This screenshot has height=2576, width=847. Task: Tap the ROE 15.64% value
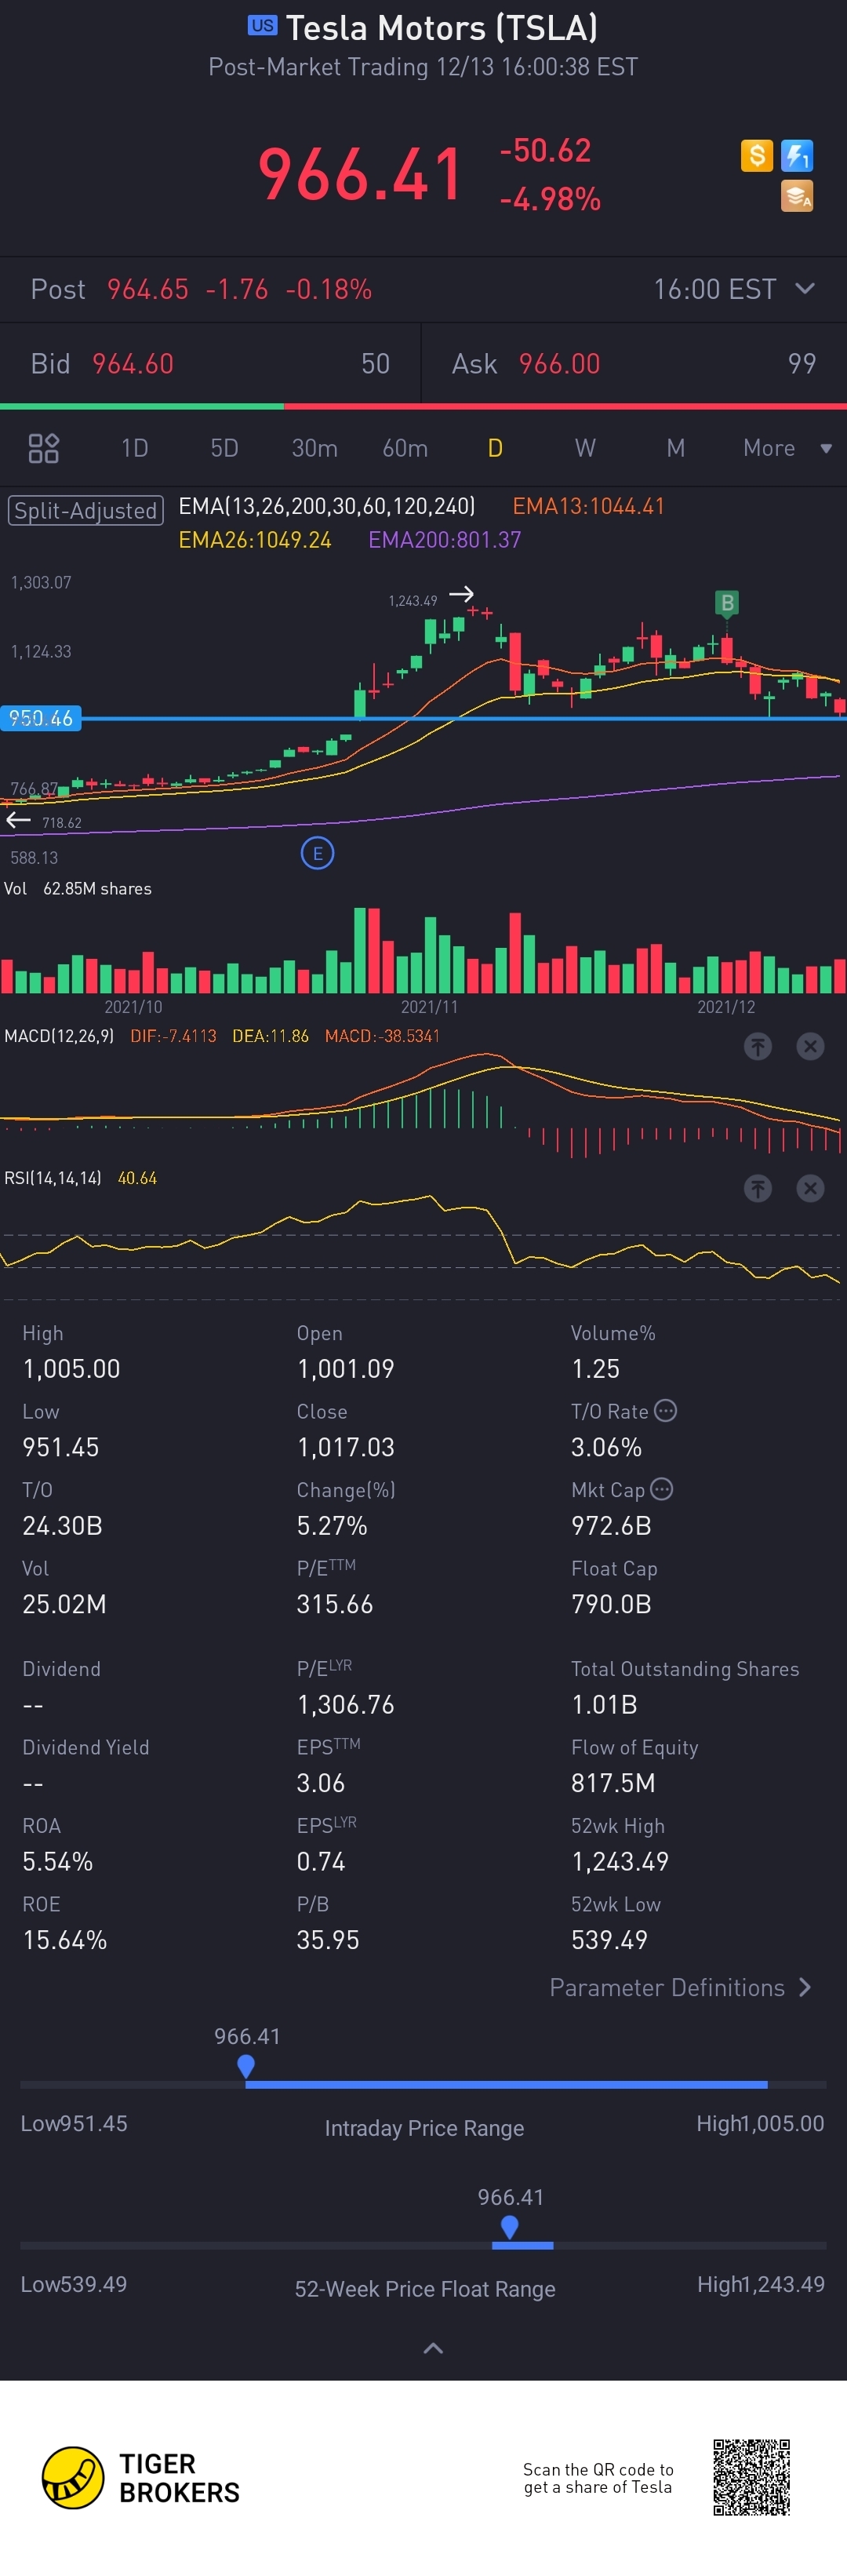point(65,1940)
